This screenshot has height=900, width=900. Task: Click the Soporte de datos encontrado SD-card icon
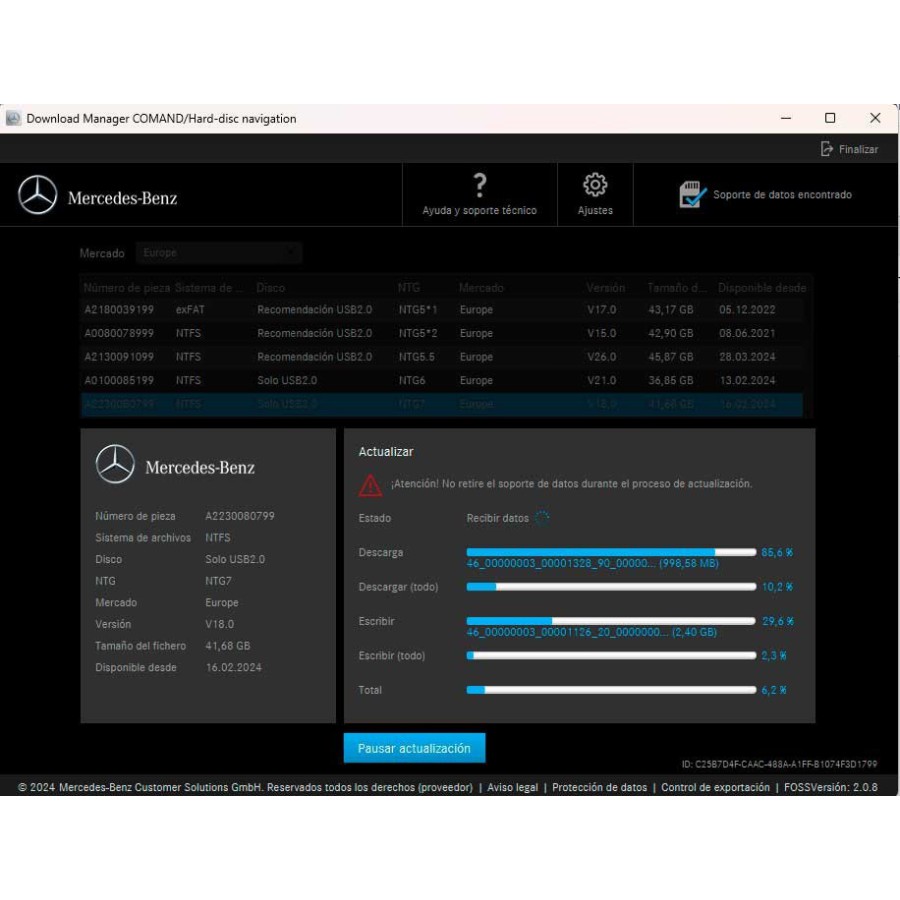coord(693,192)
